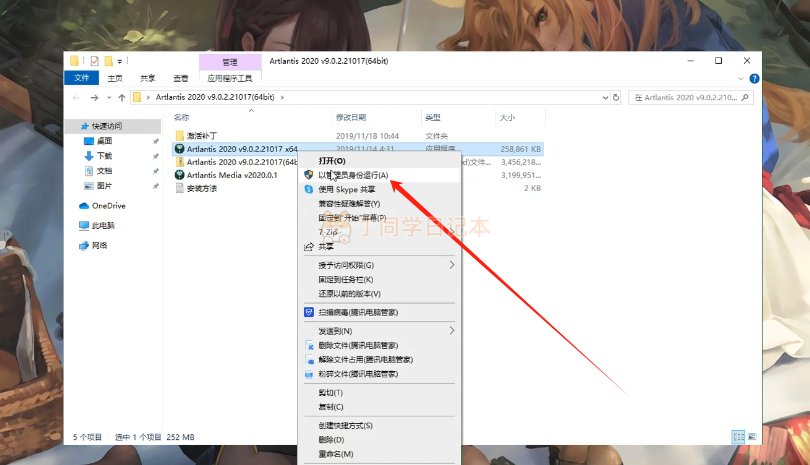The image size is (810, 465).
Task: Select the 激活补丁 folder
Action: (x=201, y=136)
